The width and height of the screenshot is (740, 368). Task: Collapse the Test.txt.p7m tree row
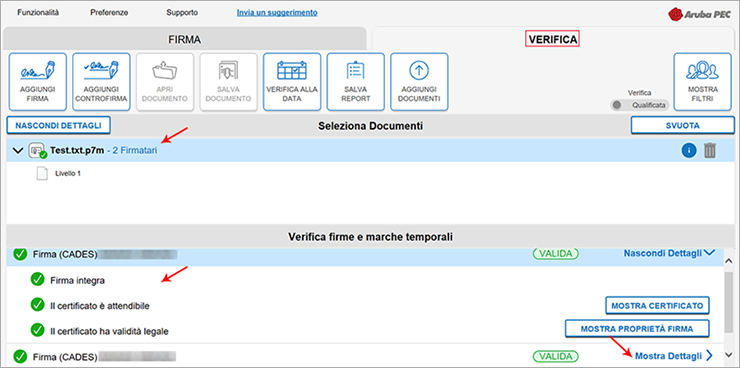(x=18, y=151)
